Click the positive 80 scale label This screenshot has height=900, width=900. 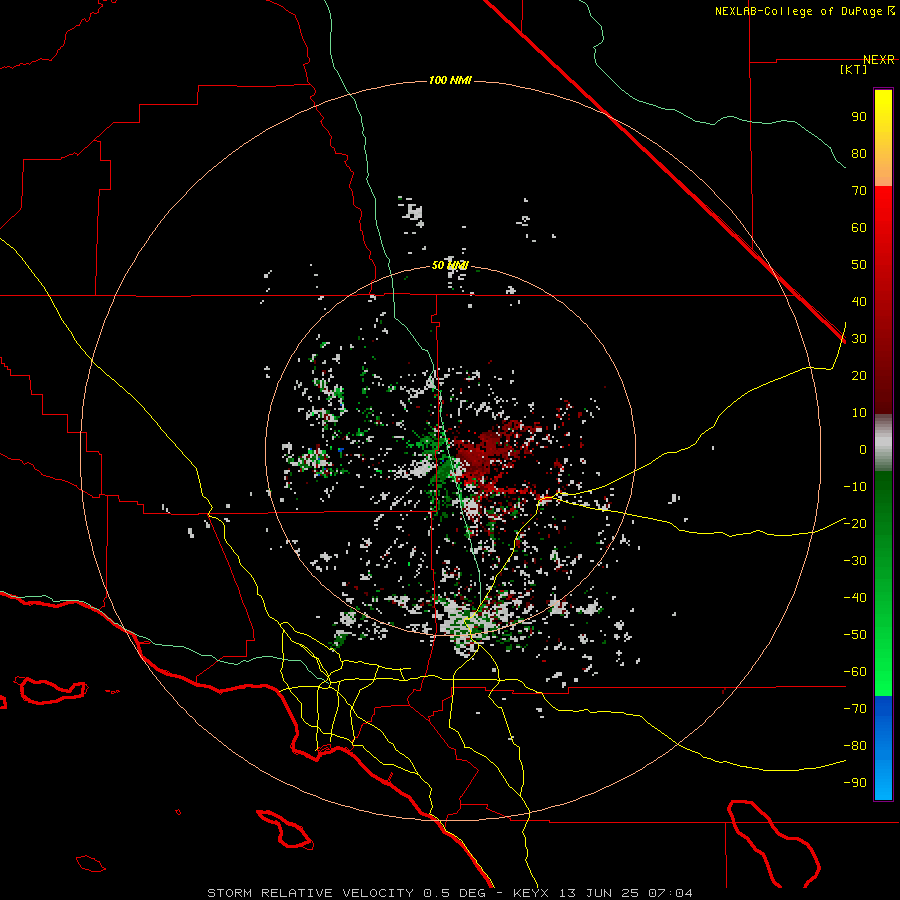coord(859,153)
